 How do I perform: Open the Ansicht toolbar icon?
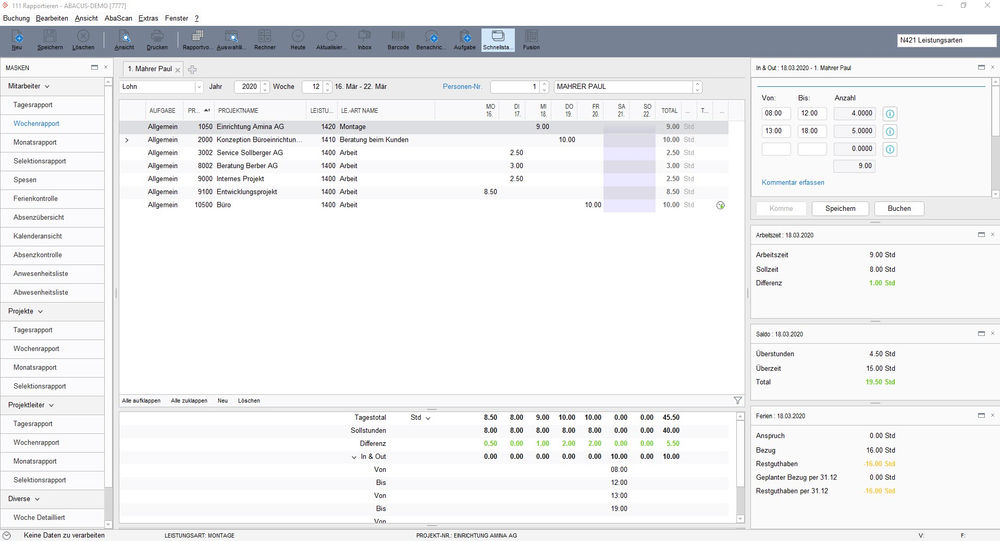pyautogui.click(x=124, y=40)
